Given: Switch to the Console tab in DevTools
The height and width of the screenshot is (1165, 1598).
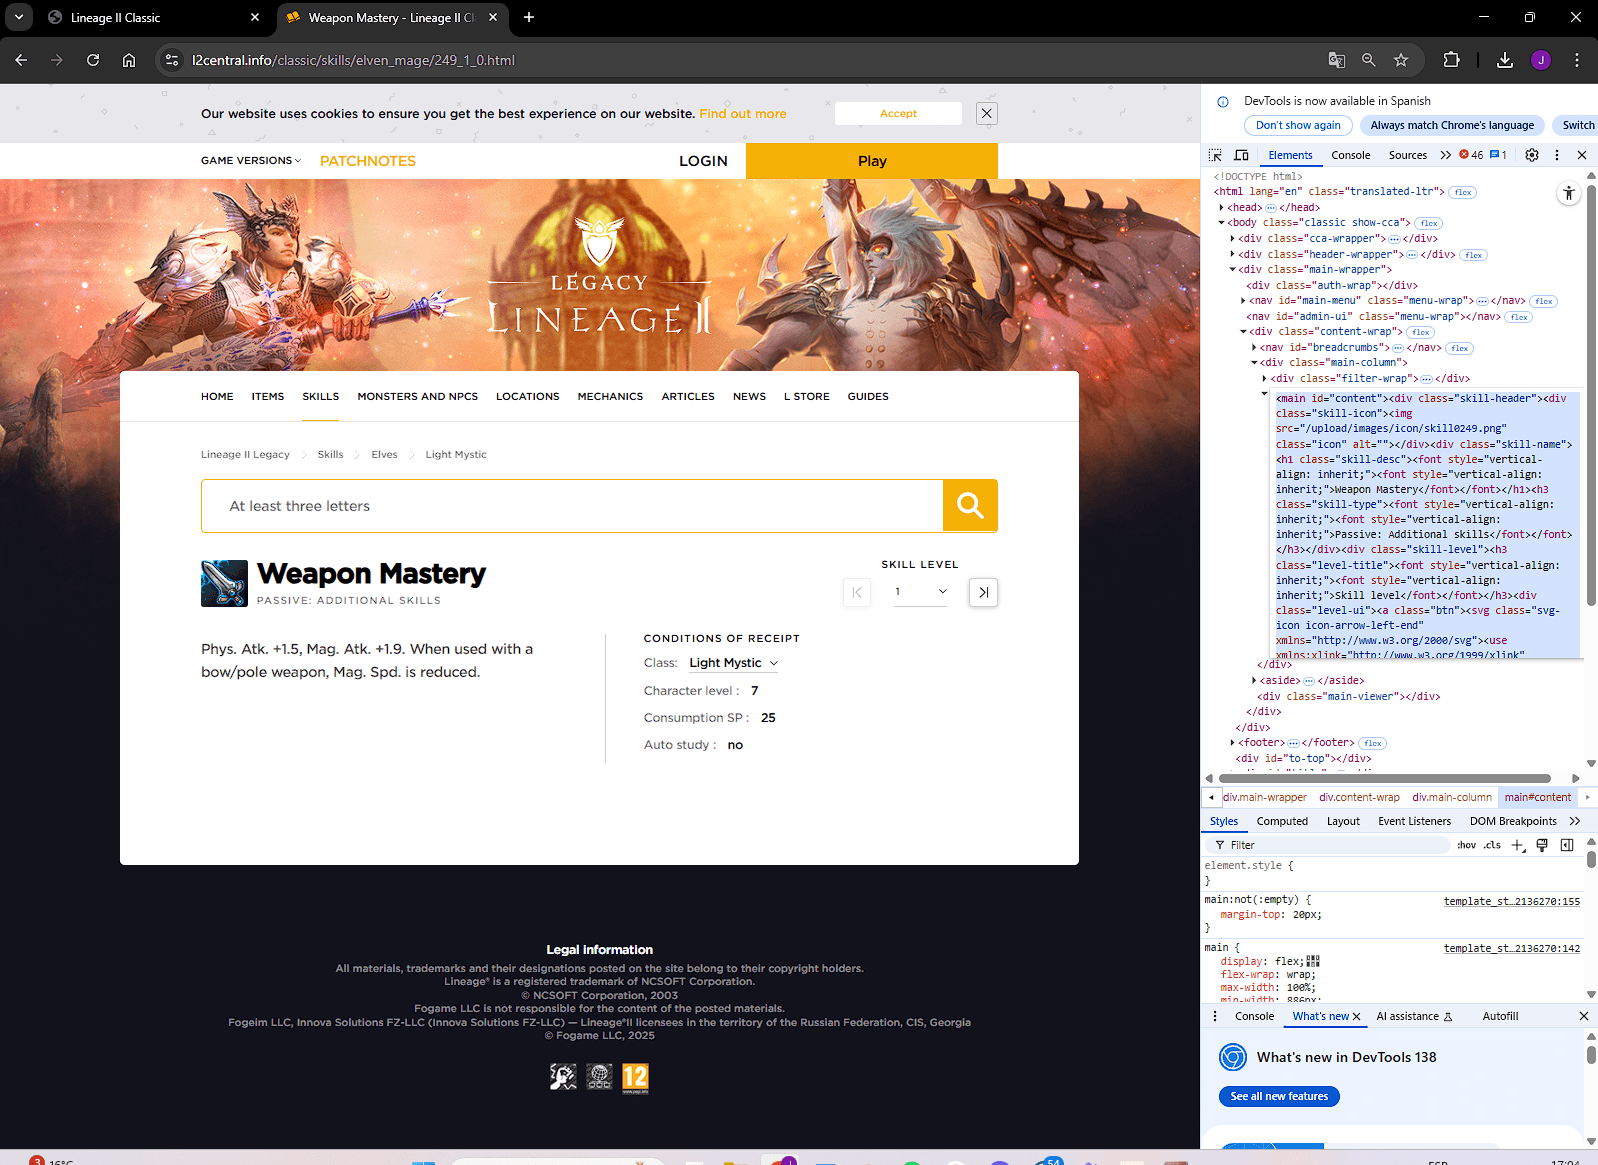Looking at the screenshot, I should (1350, 155).
